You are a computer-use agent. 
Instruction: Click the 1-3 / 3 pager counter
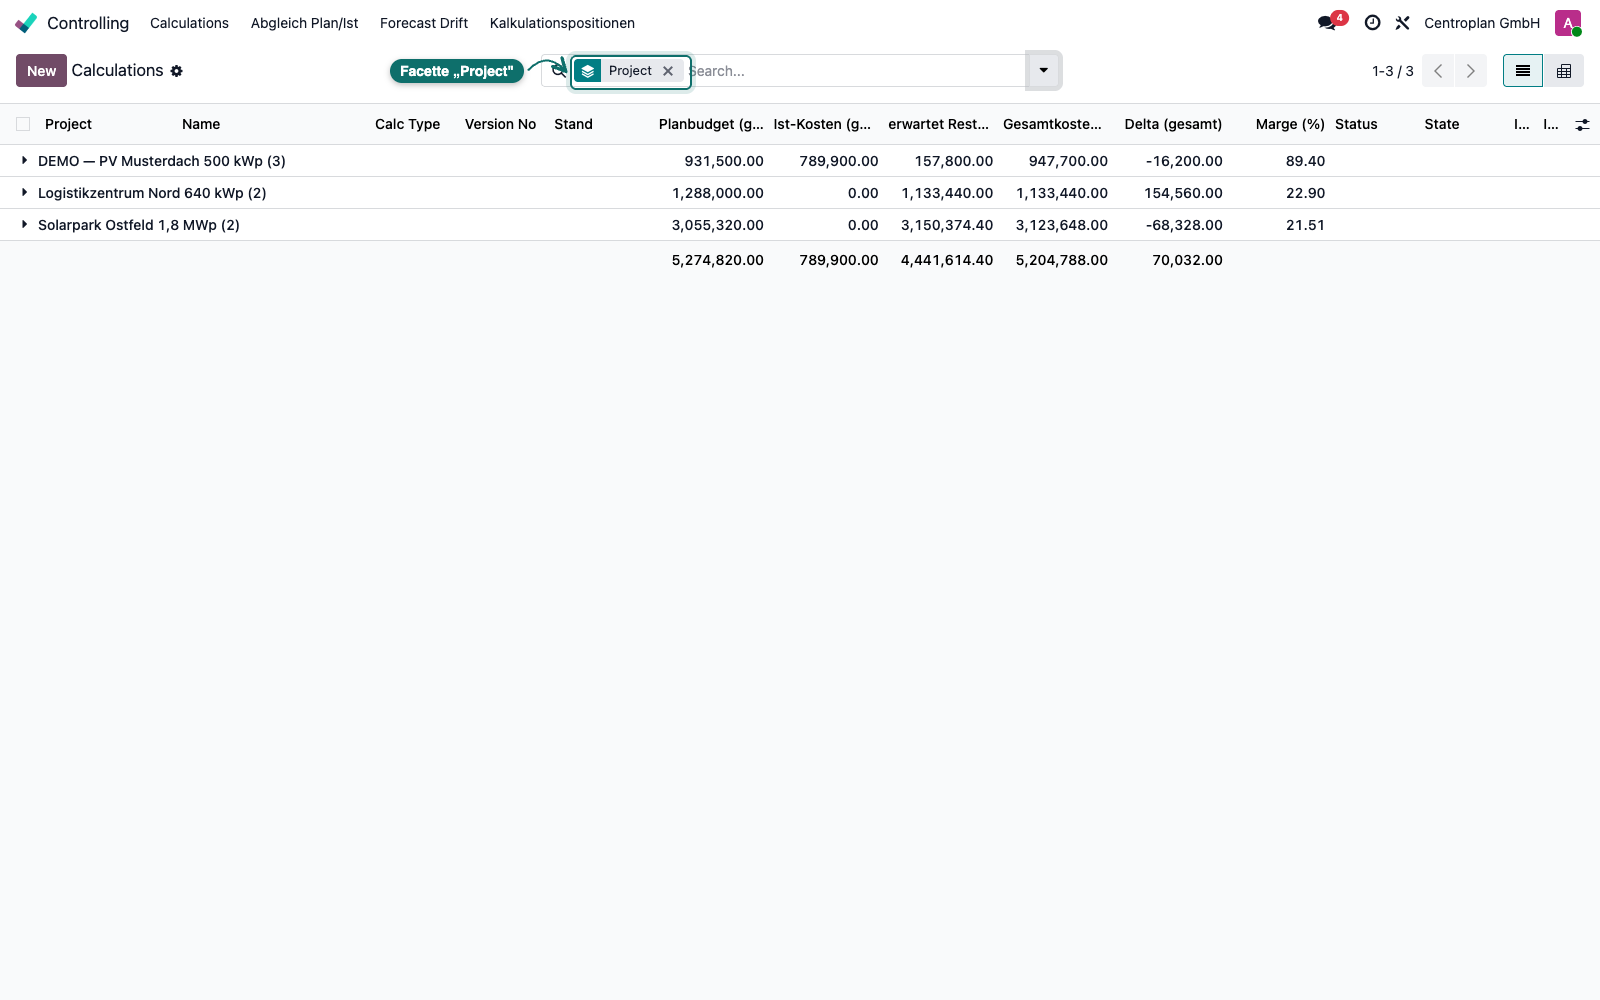click(x=1393, y=71)
